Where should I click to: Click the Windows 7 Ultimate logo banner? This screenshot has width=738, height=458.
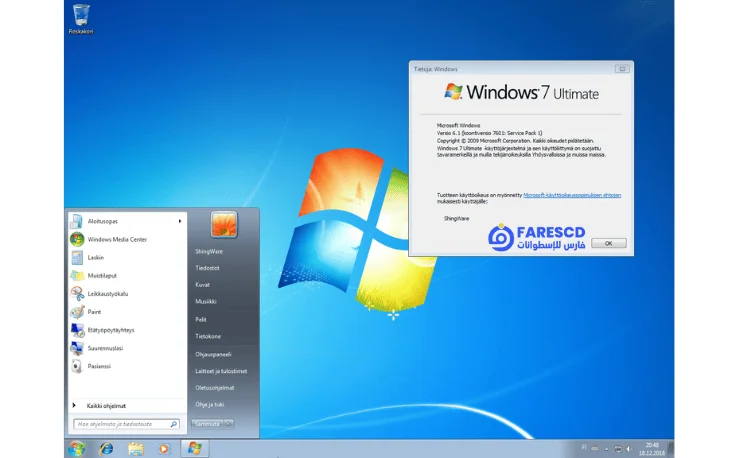pyautogui.click(x=521, y=92)
